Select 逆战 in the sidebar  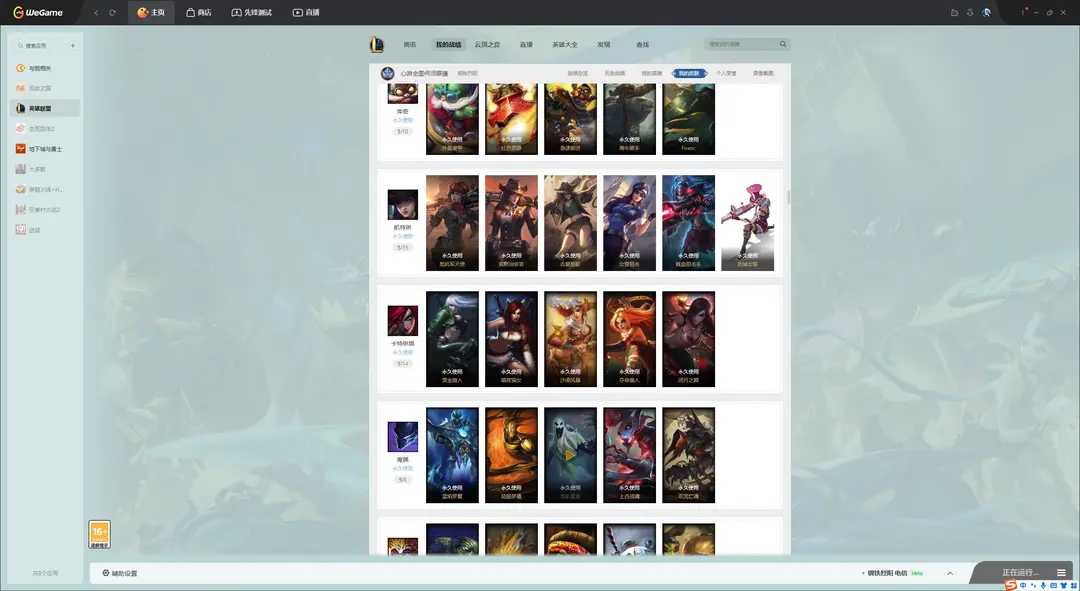(45, 230)
